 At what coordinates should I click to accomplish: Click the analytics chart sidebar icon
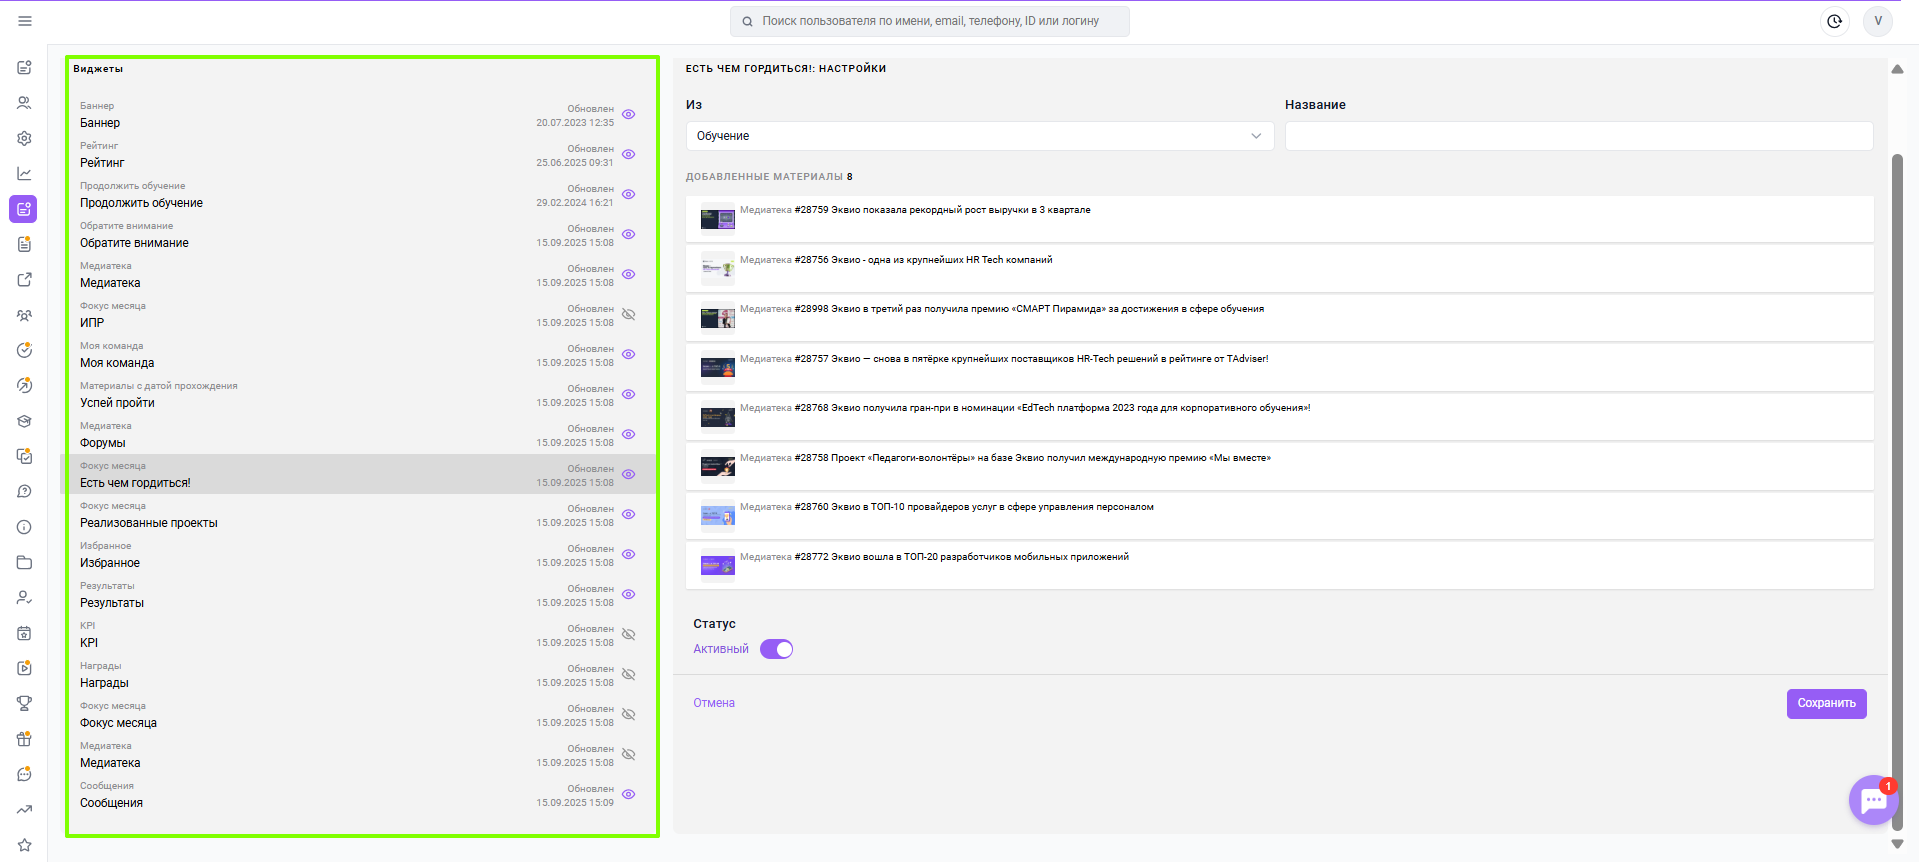(x=24, y=173)
